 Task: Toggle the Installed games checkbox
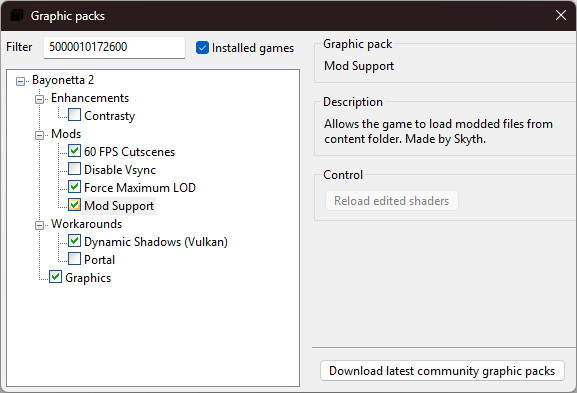point(202,47)
